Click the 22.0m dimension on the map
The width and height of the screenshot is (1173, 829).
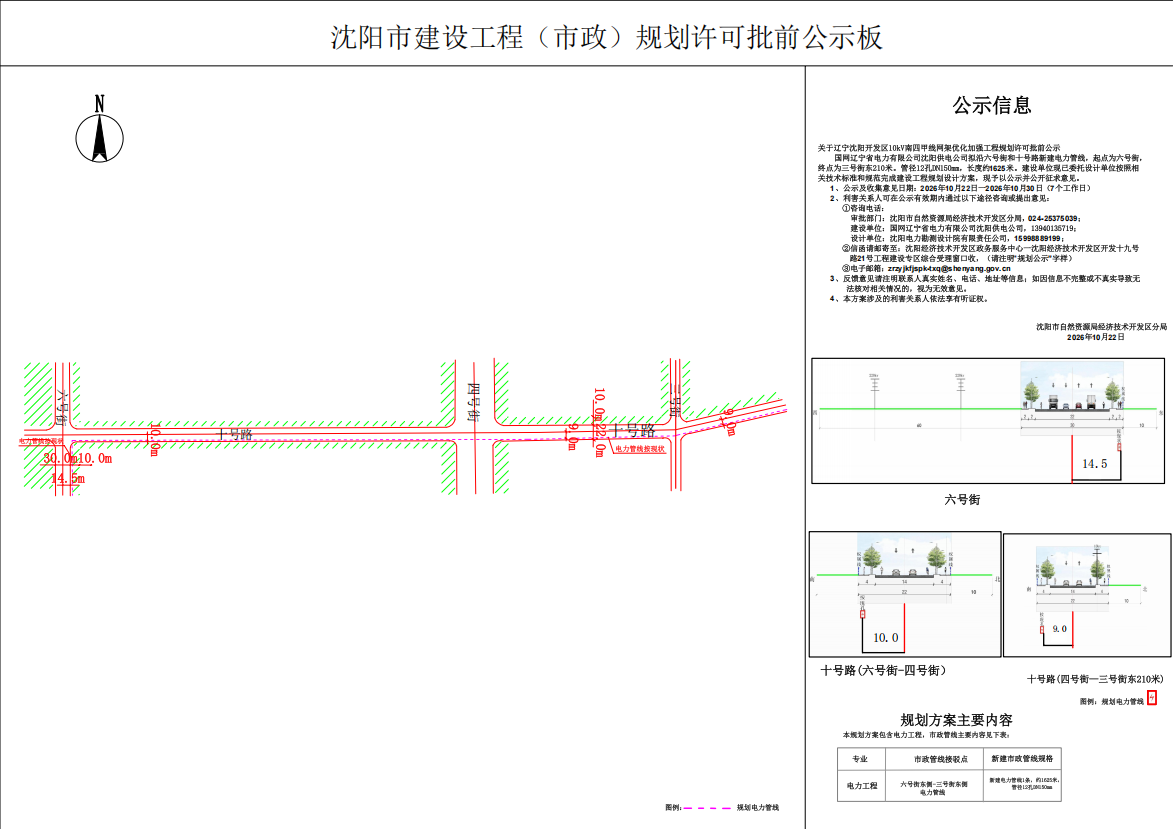599,441
